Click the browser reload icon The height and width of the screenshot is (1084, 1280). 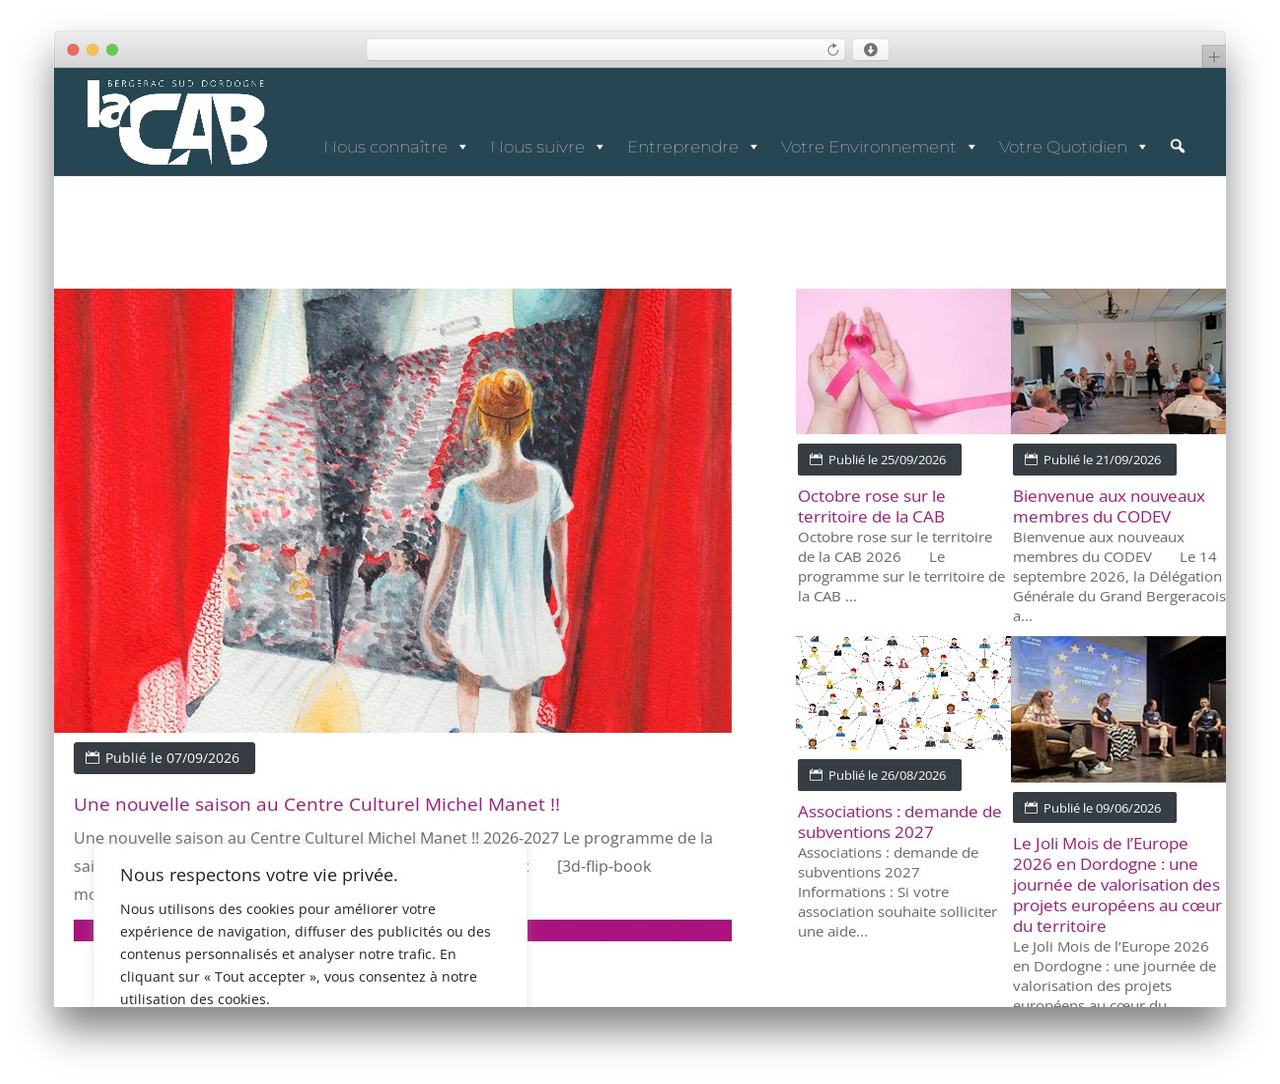[833, 50]
